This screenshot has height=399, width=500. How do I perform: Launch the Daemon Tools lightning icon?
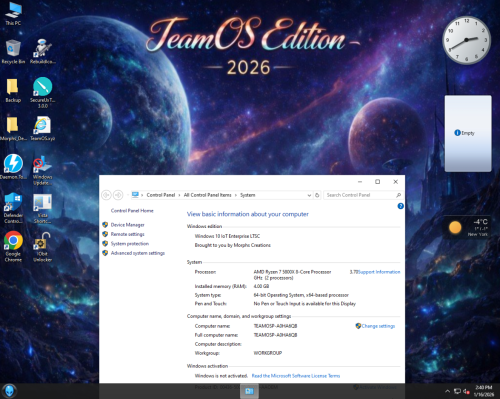[x=13, y=167]
